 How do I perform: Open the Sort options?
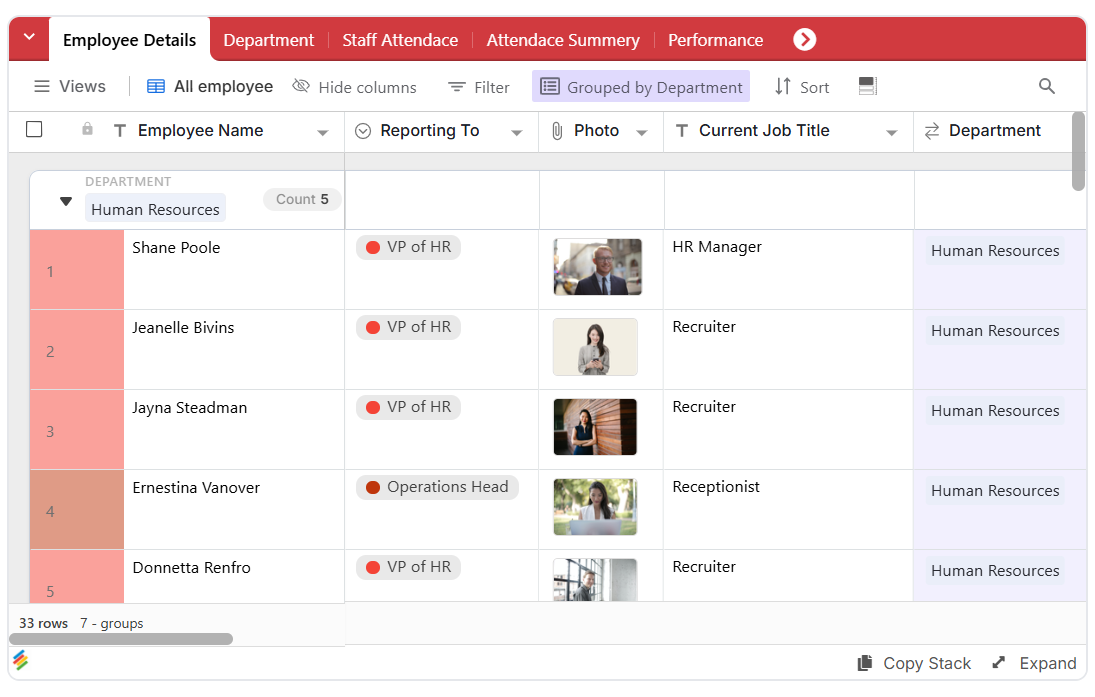pos(802,87)
